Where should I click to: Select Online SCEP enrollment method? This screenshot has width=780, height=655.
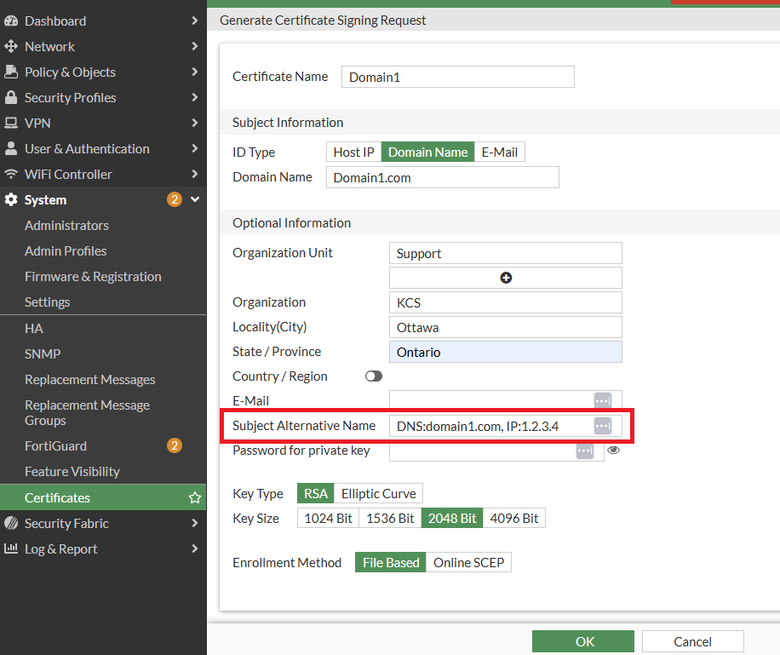click(x=469, y=562)
